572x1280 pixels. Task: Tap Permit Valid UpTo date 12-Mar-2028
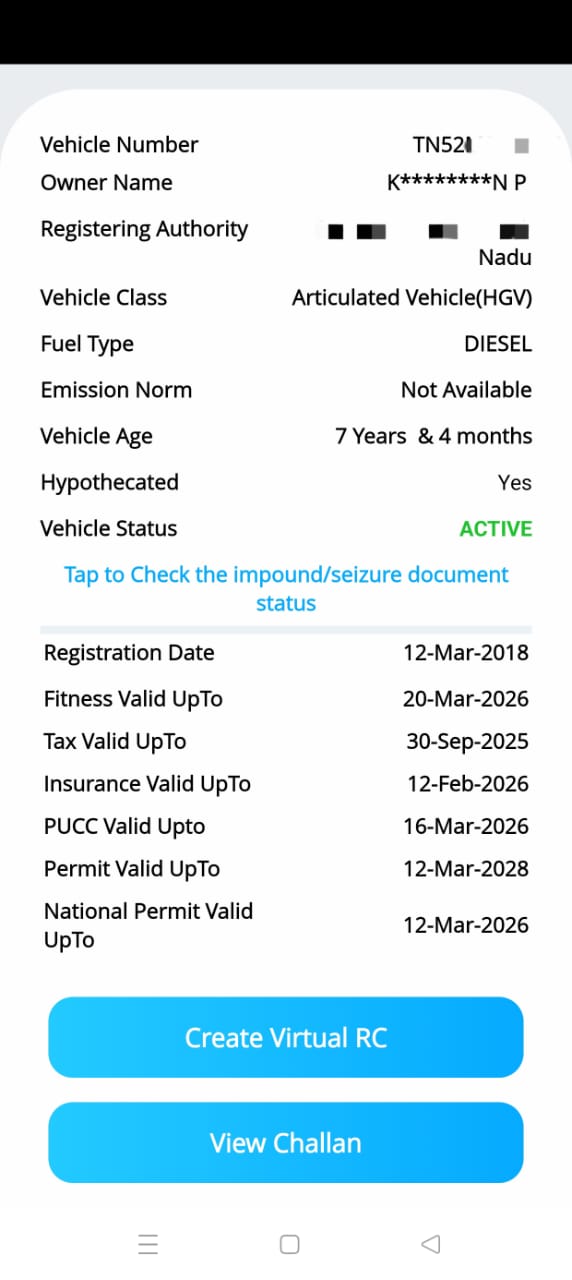[x=466, y=869]
